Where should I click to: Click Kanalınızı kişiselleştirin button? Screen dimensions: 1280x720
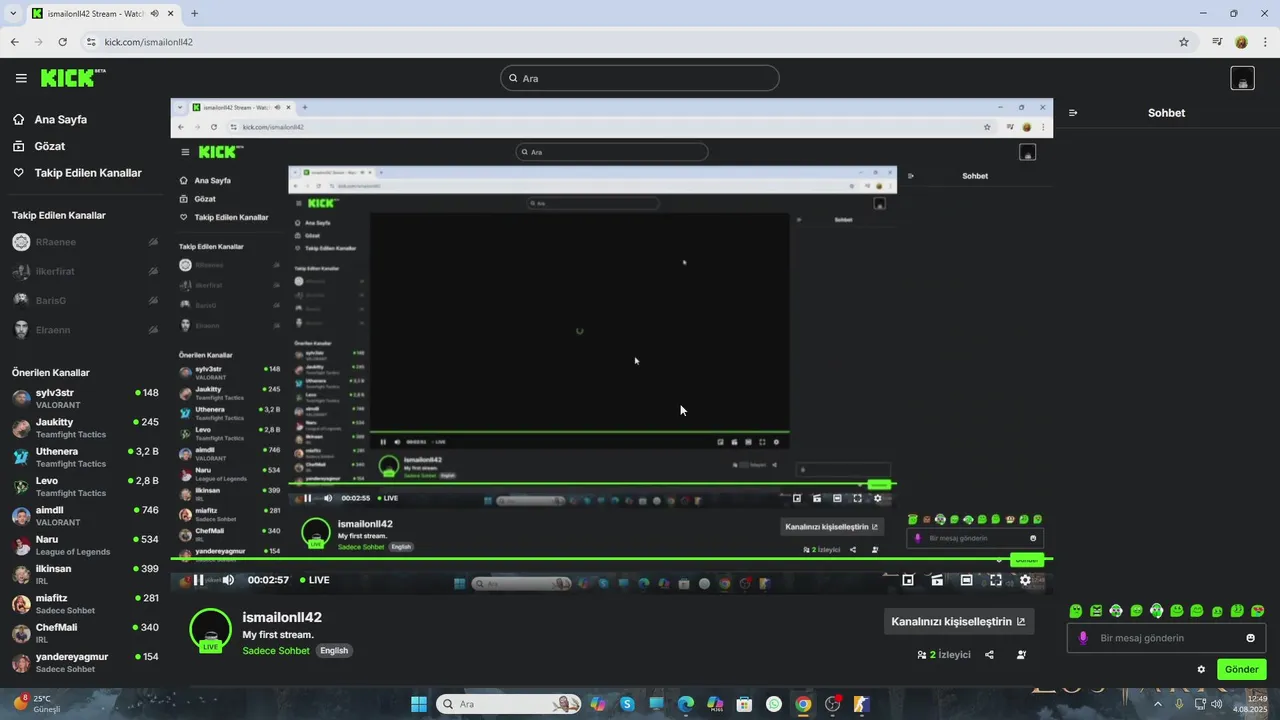[x=958, y=621]
